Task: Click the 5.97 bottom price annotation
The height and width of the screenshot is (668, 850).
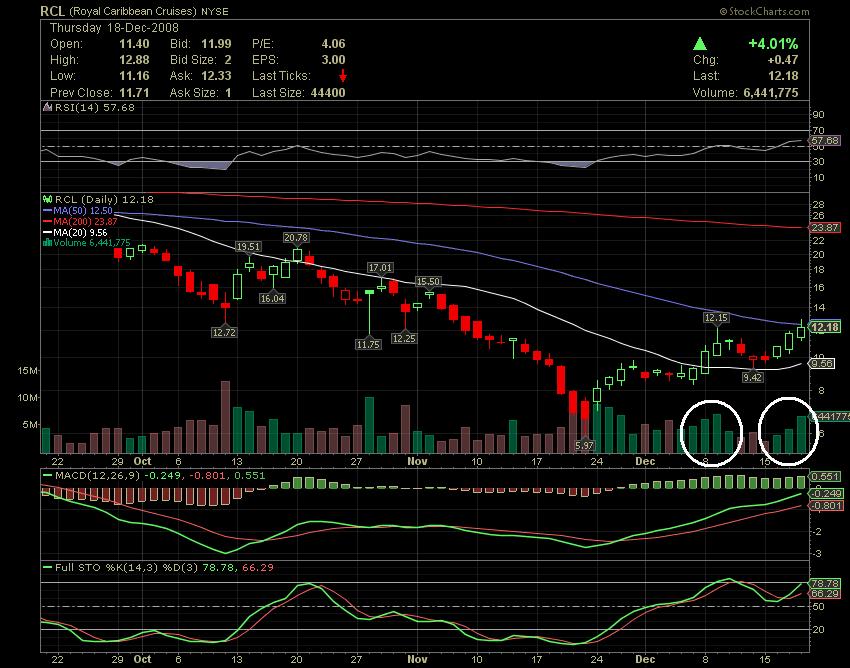Action: point(584,446)
